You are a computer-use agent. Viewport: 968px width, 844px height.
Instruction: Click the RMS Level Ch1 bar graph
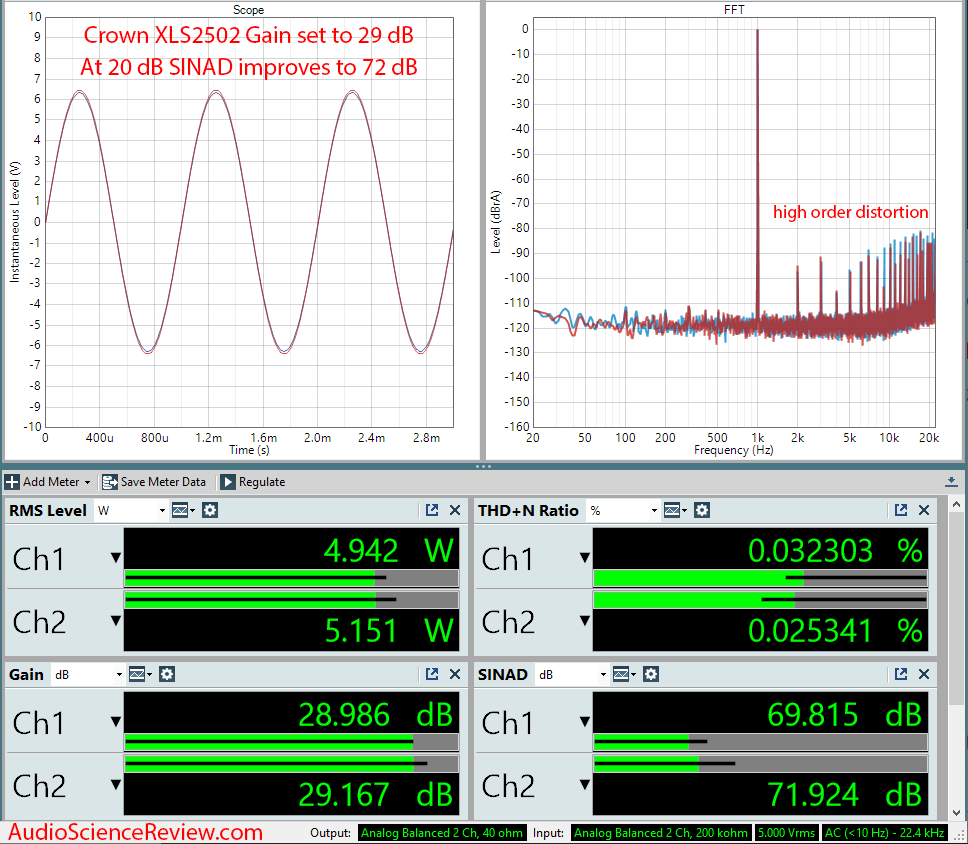[x=291, y=578]
